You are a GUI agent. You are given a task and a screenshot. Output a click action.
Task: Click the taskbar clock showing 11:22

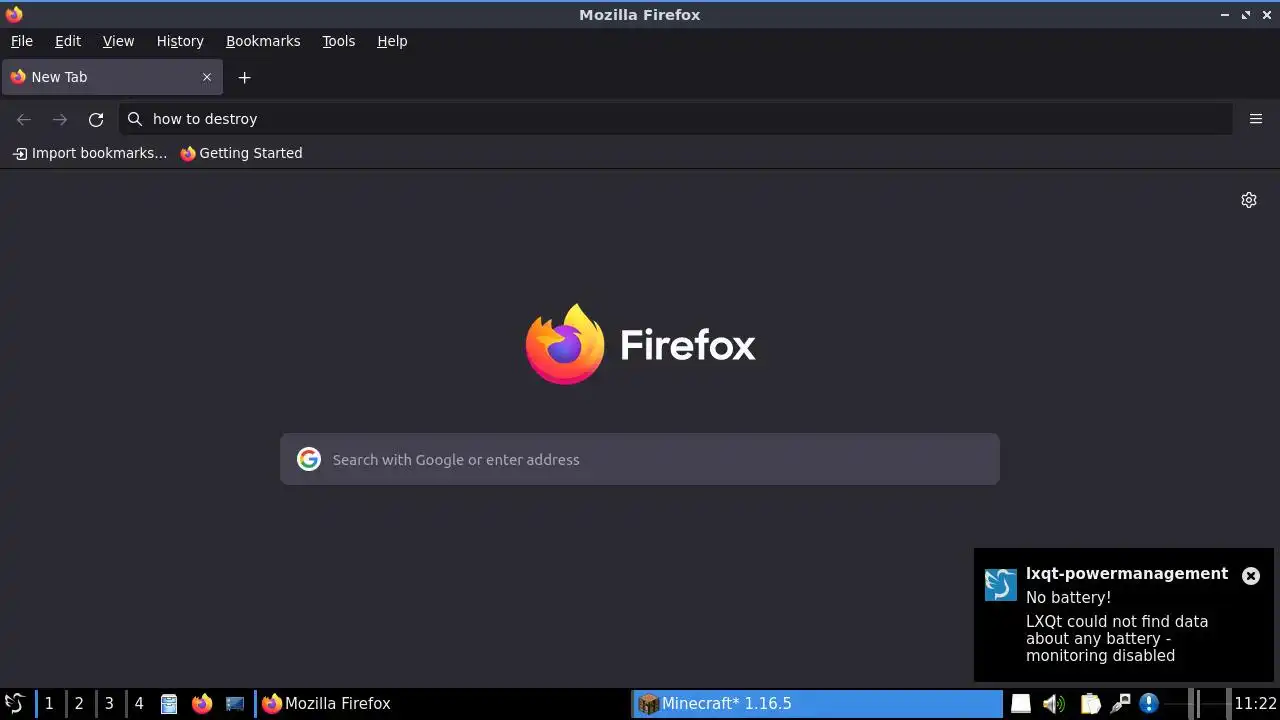click(x=1255, y=704)
